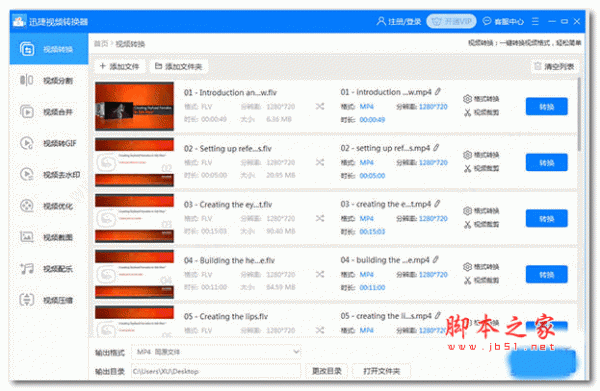Viewport: 600px width, 391px height.
Task: Click 添加文件 button
Action: (x=119, y=67)
